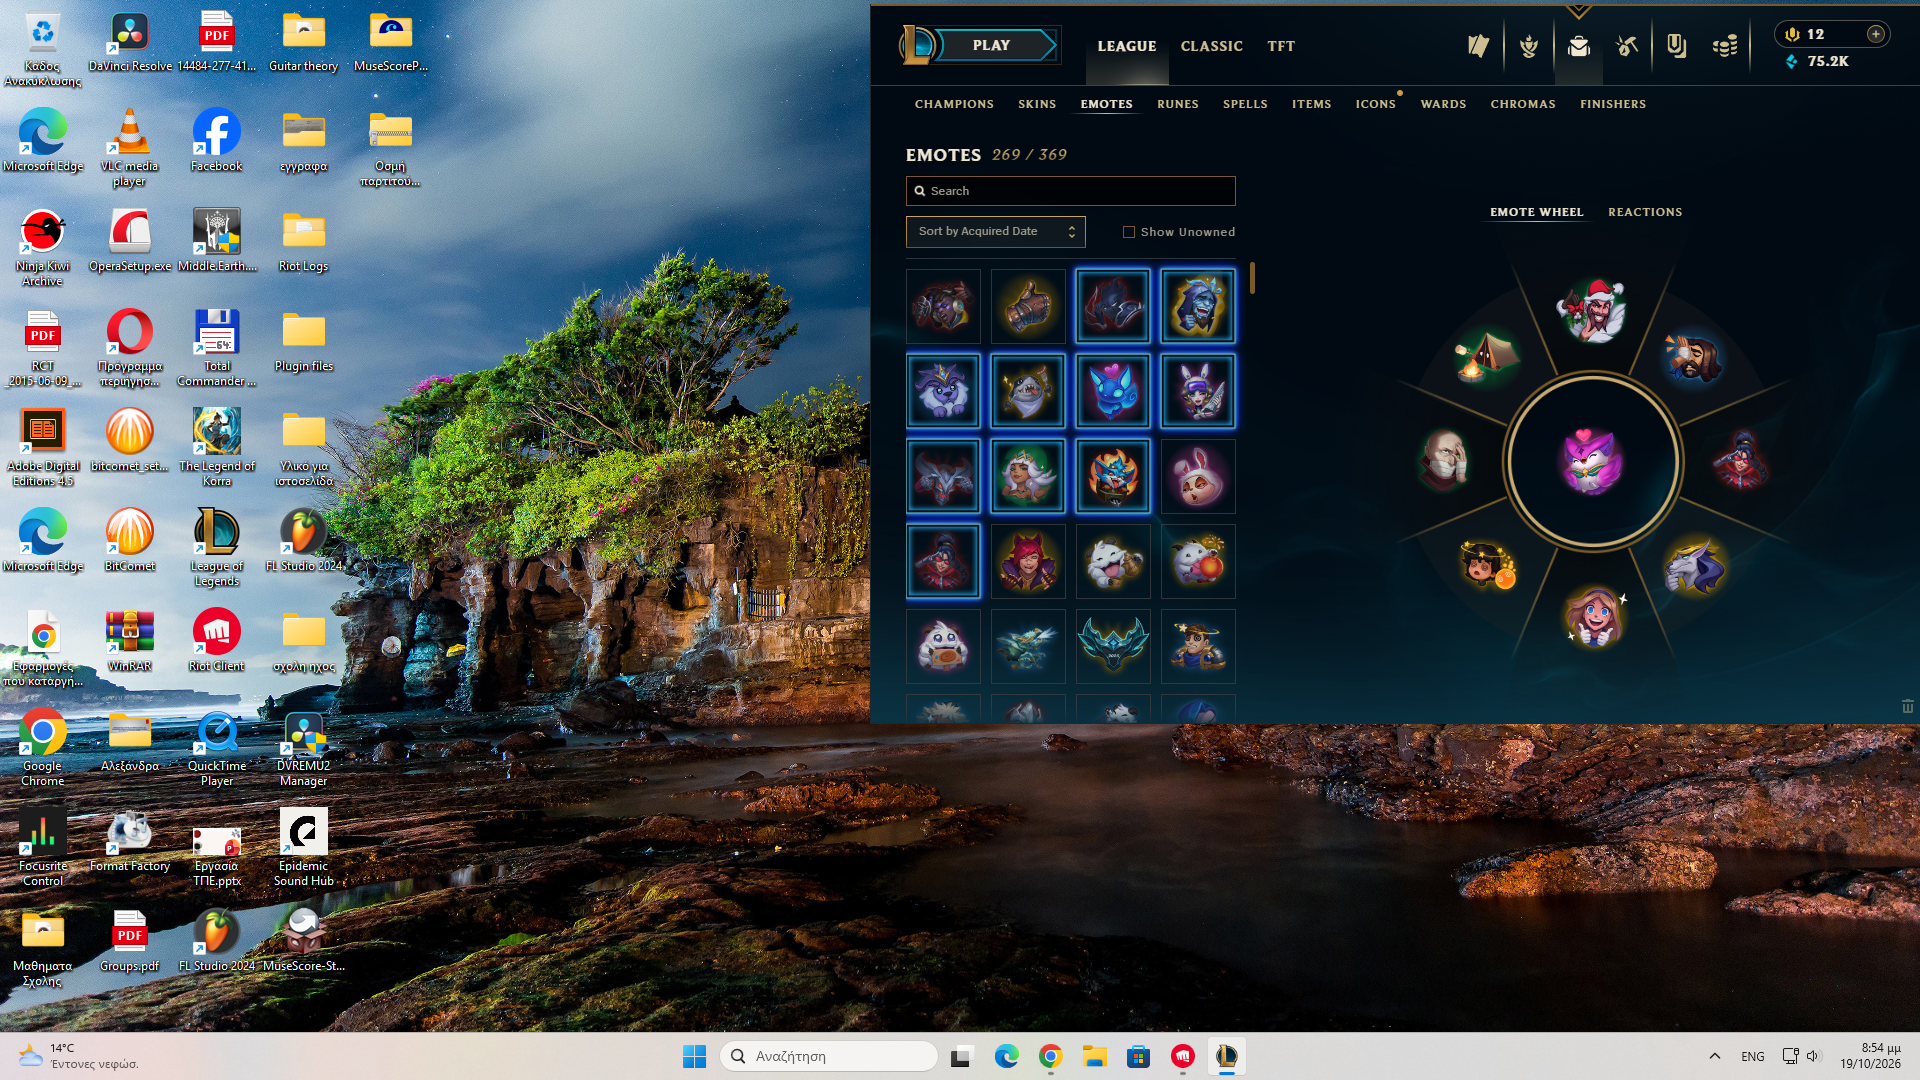Click the trash icon below emote wheel
The image size is (1920, 1080).
point(1907,706)
